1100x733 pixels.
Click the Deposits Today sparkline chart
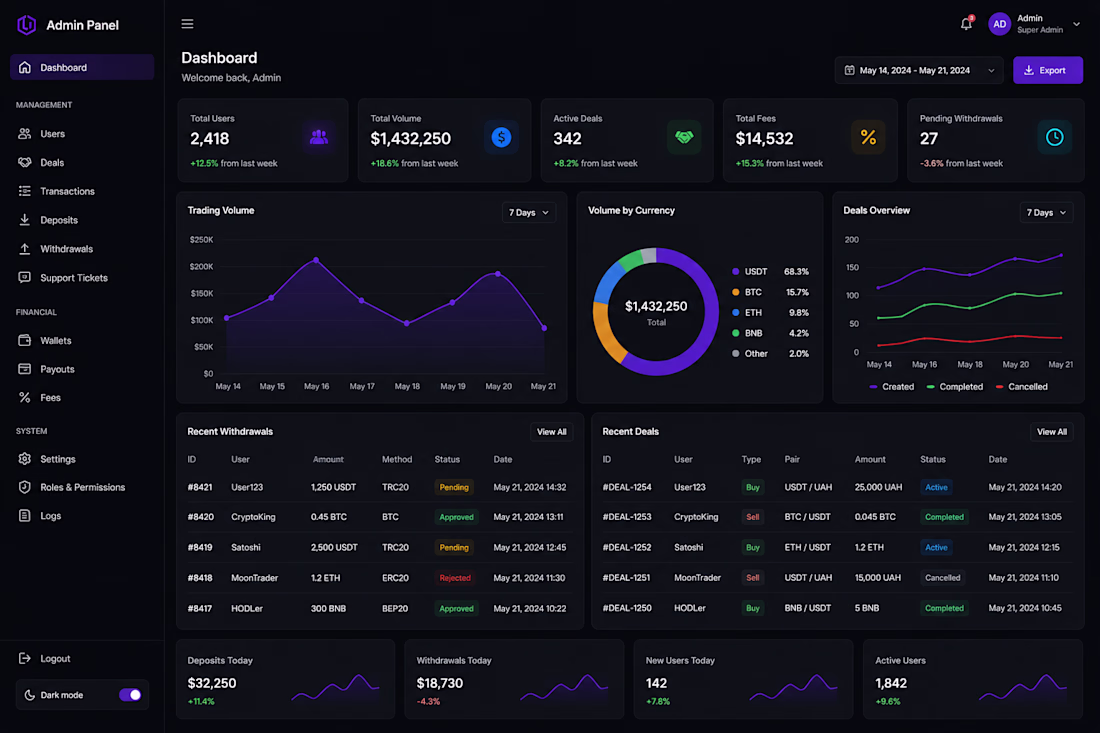(x=335, y=688)
